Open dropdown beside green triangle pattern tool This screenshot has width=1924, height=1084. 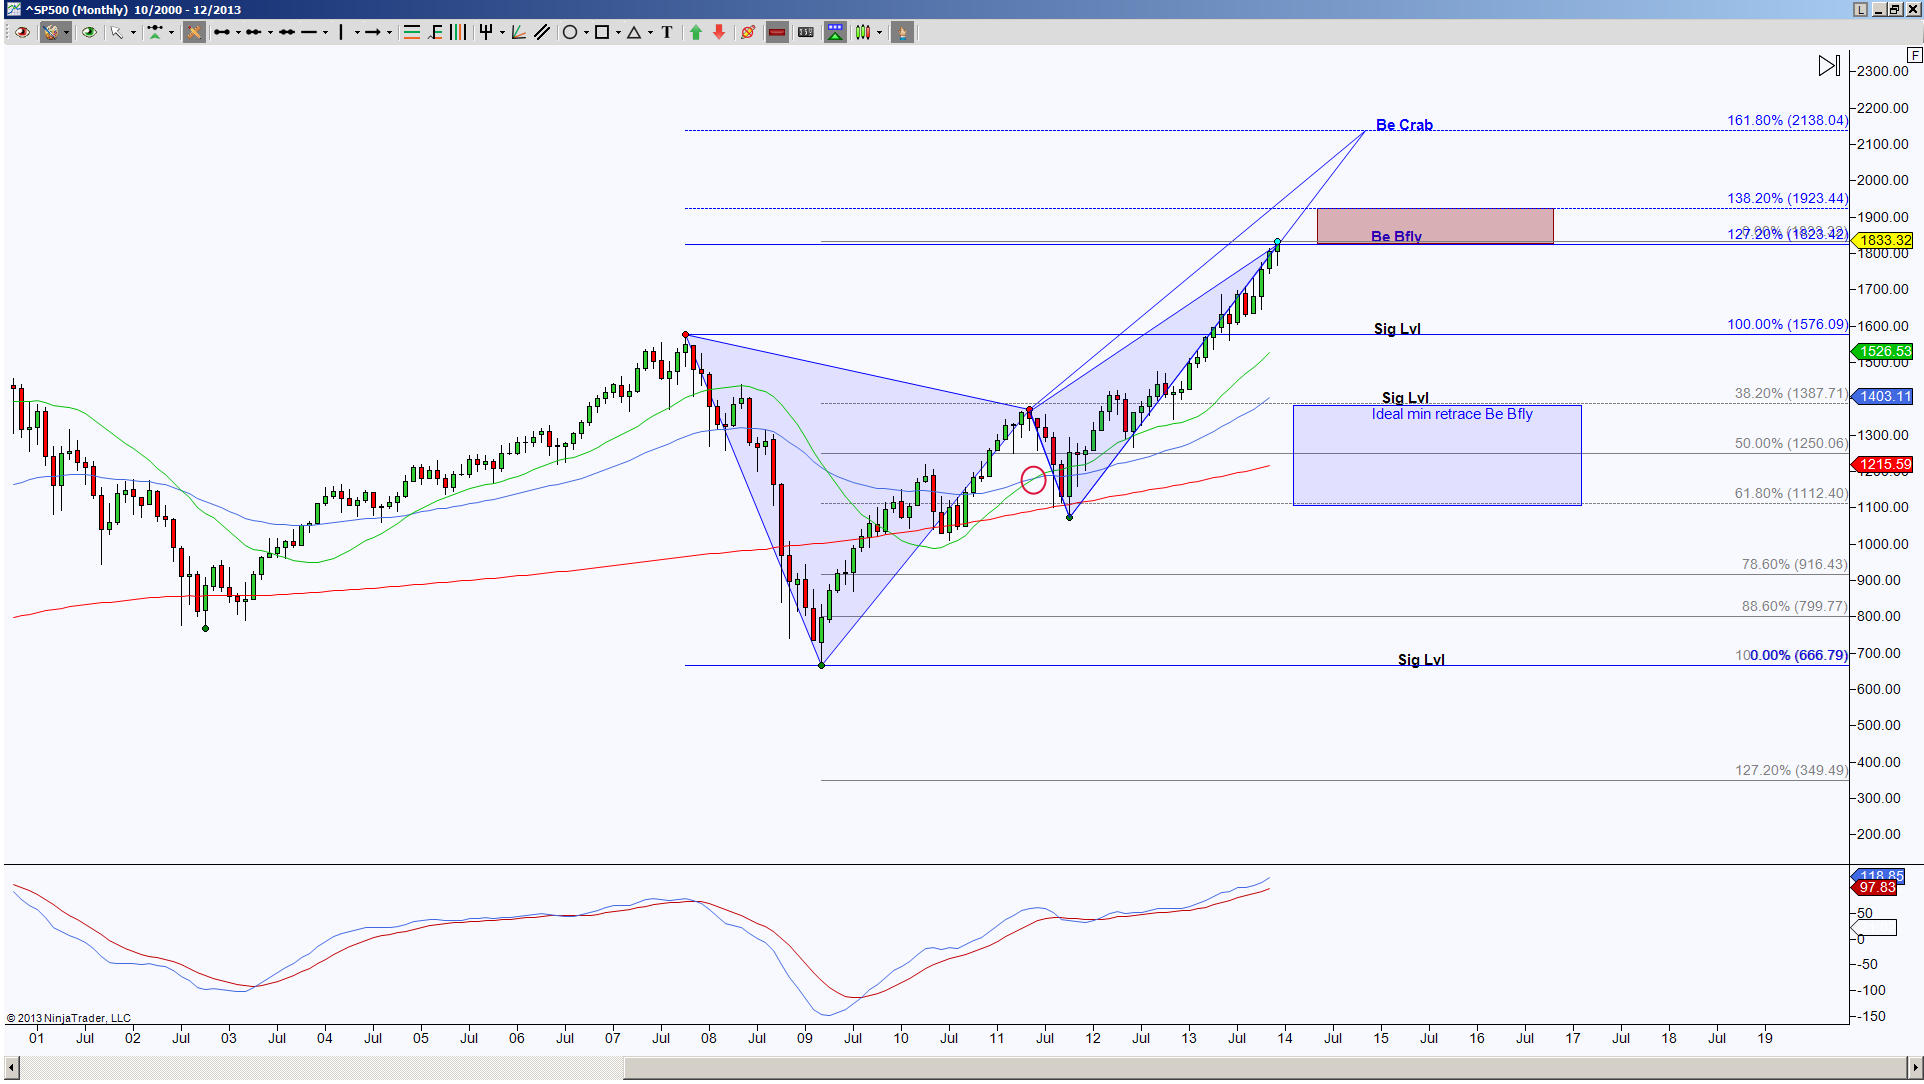tap(171, 32)
